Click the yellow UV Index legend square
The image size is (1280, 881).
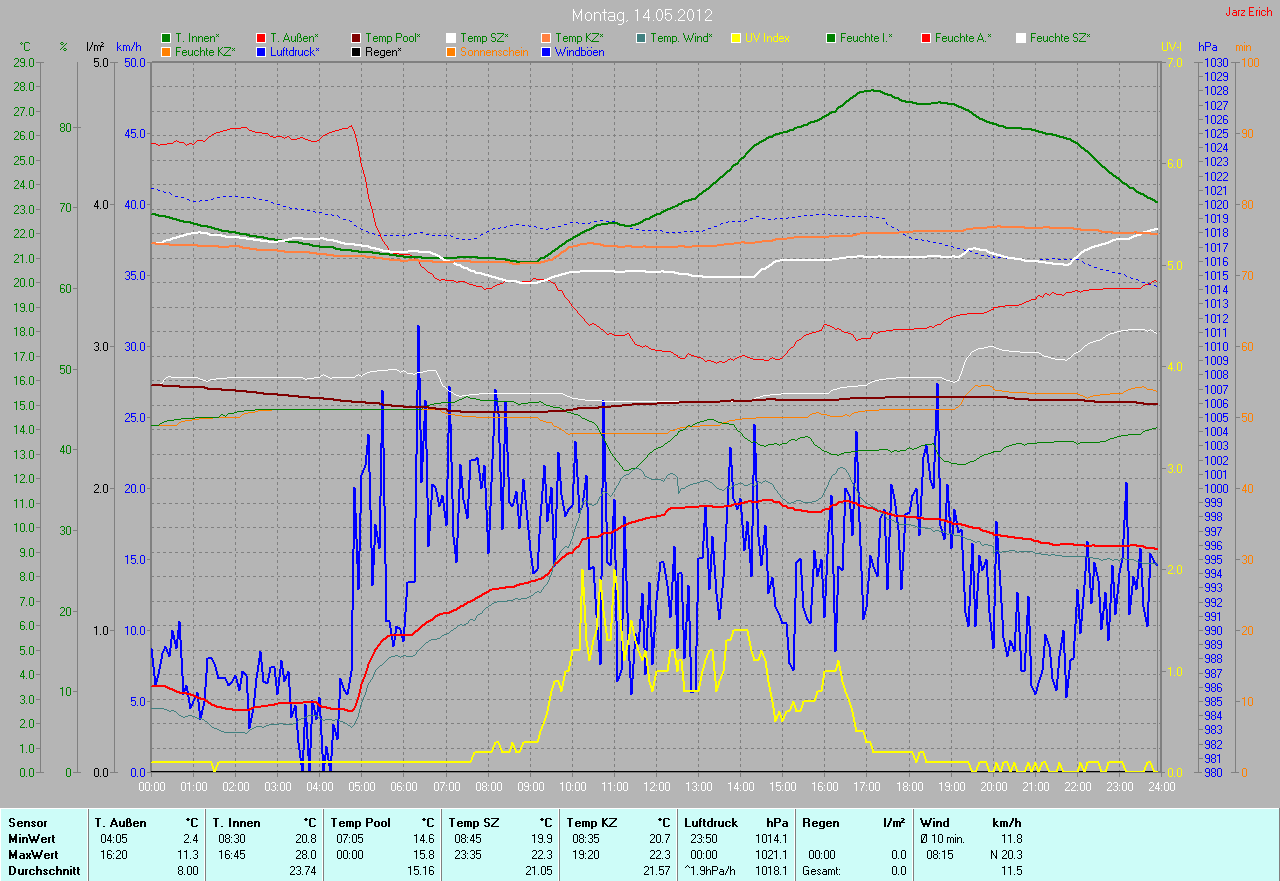[x=736, y=38]
